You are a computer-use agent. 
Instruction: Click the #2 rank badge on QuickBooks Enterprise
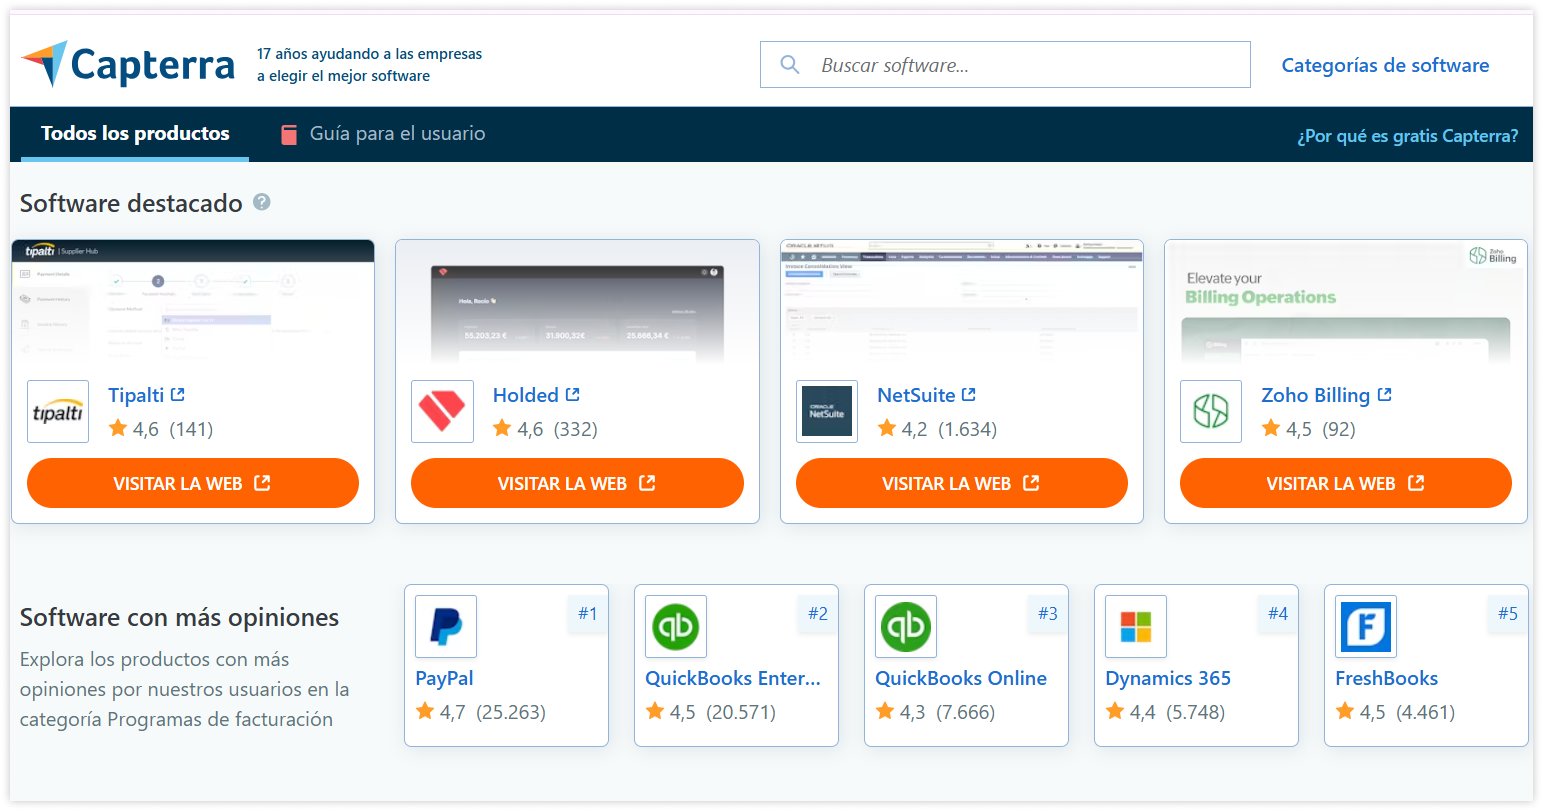coord(817,613)
